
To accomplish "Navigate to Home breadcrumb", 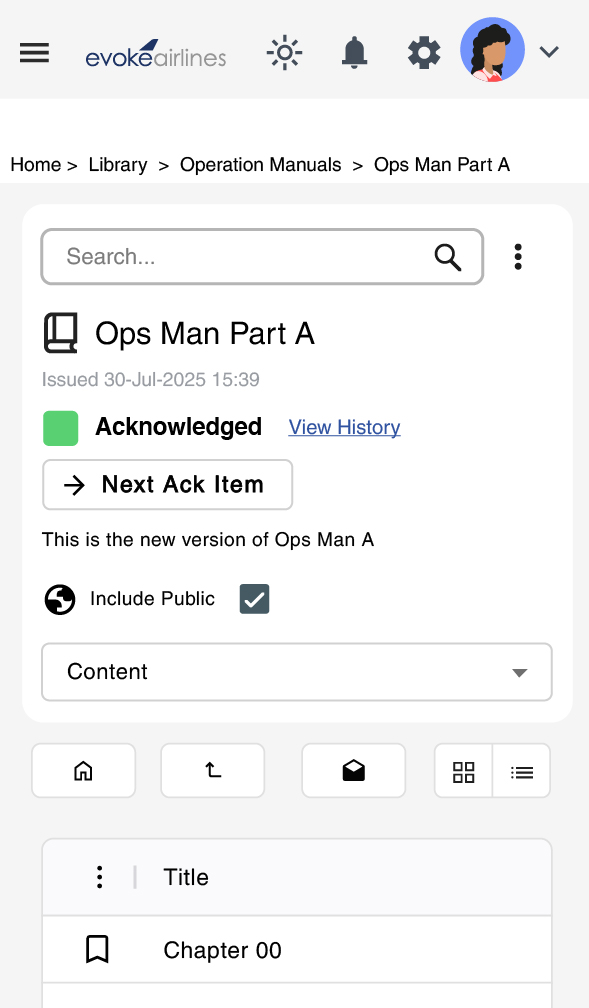I will pos(35,165).
